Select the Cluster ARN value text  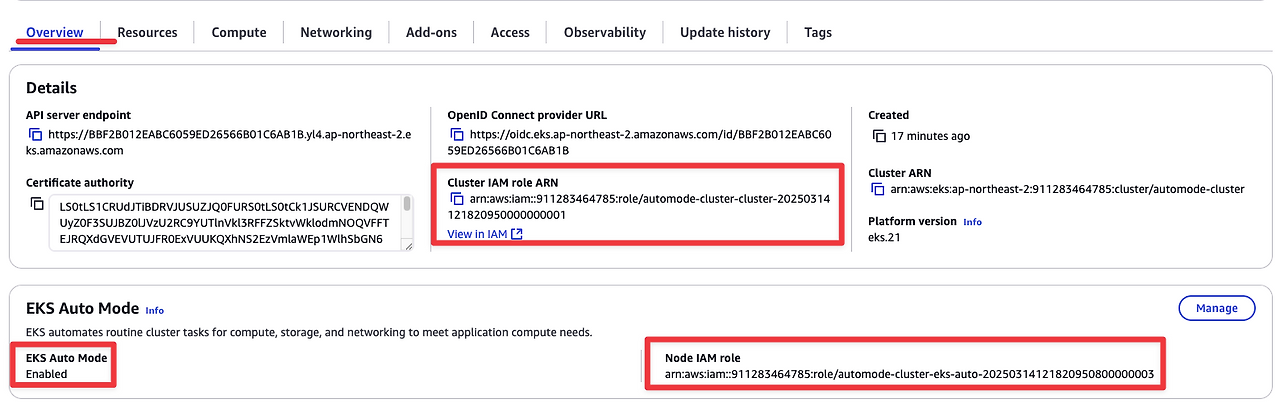pyautogui.click(x=1067, y=189)
